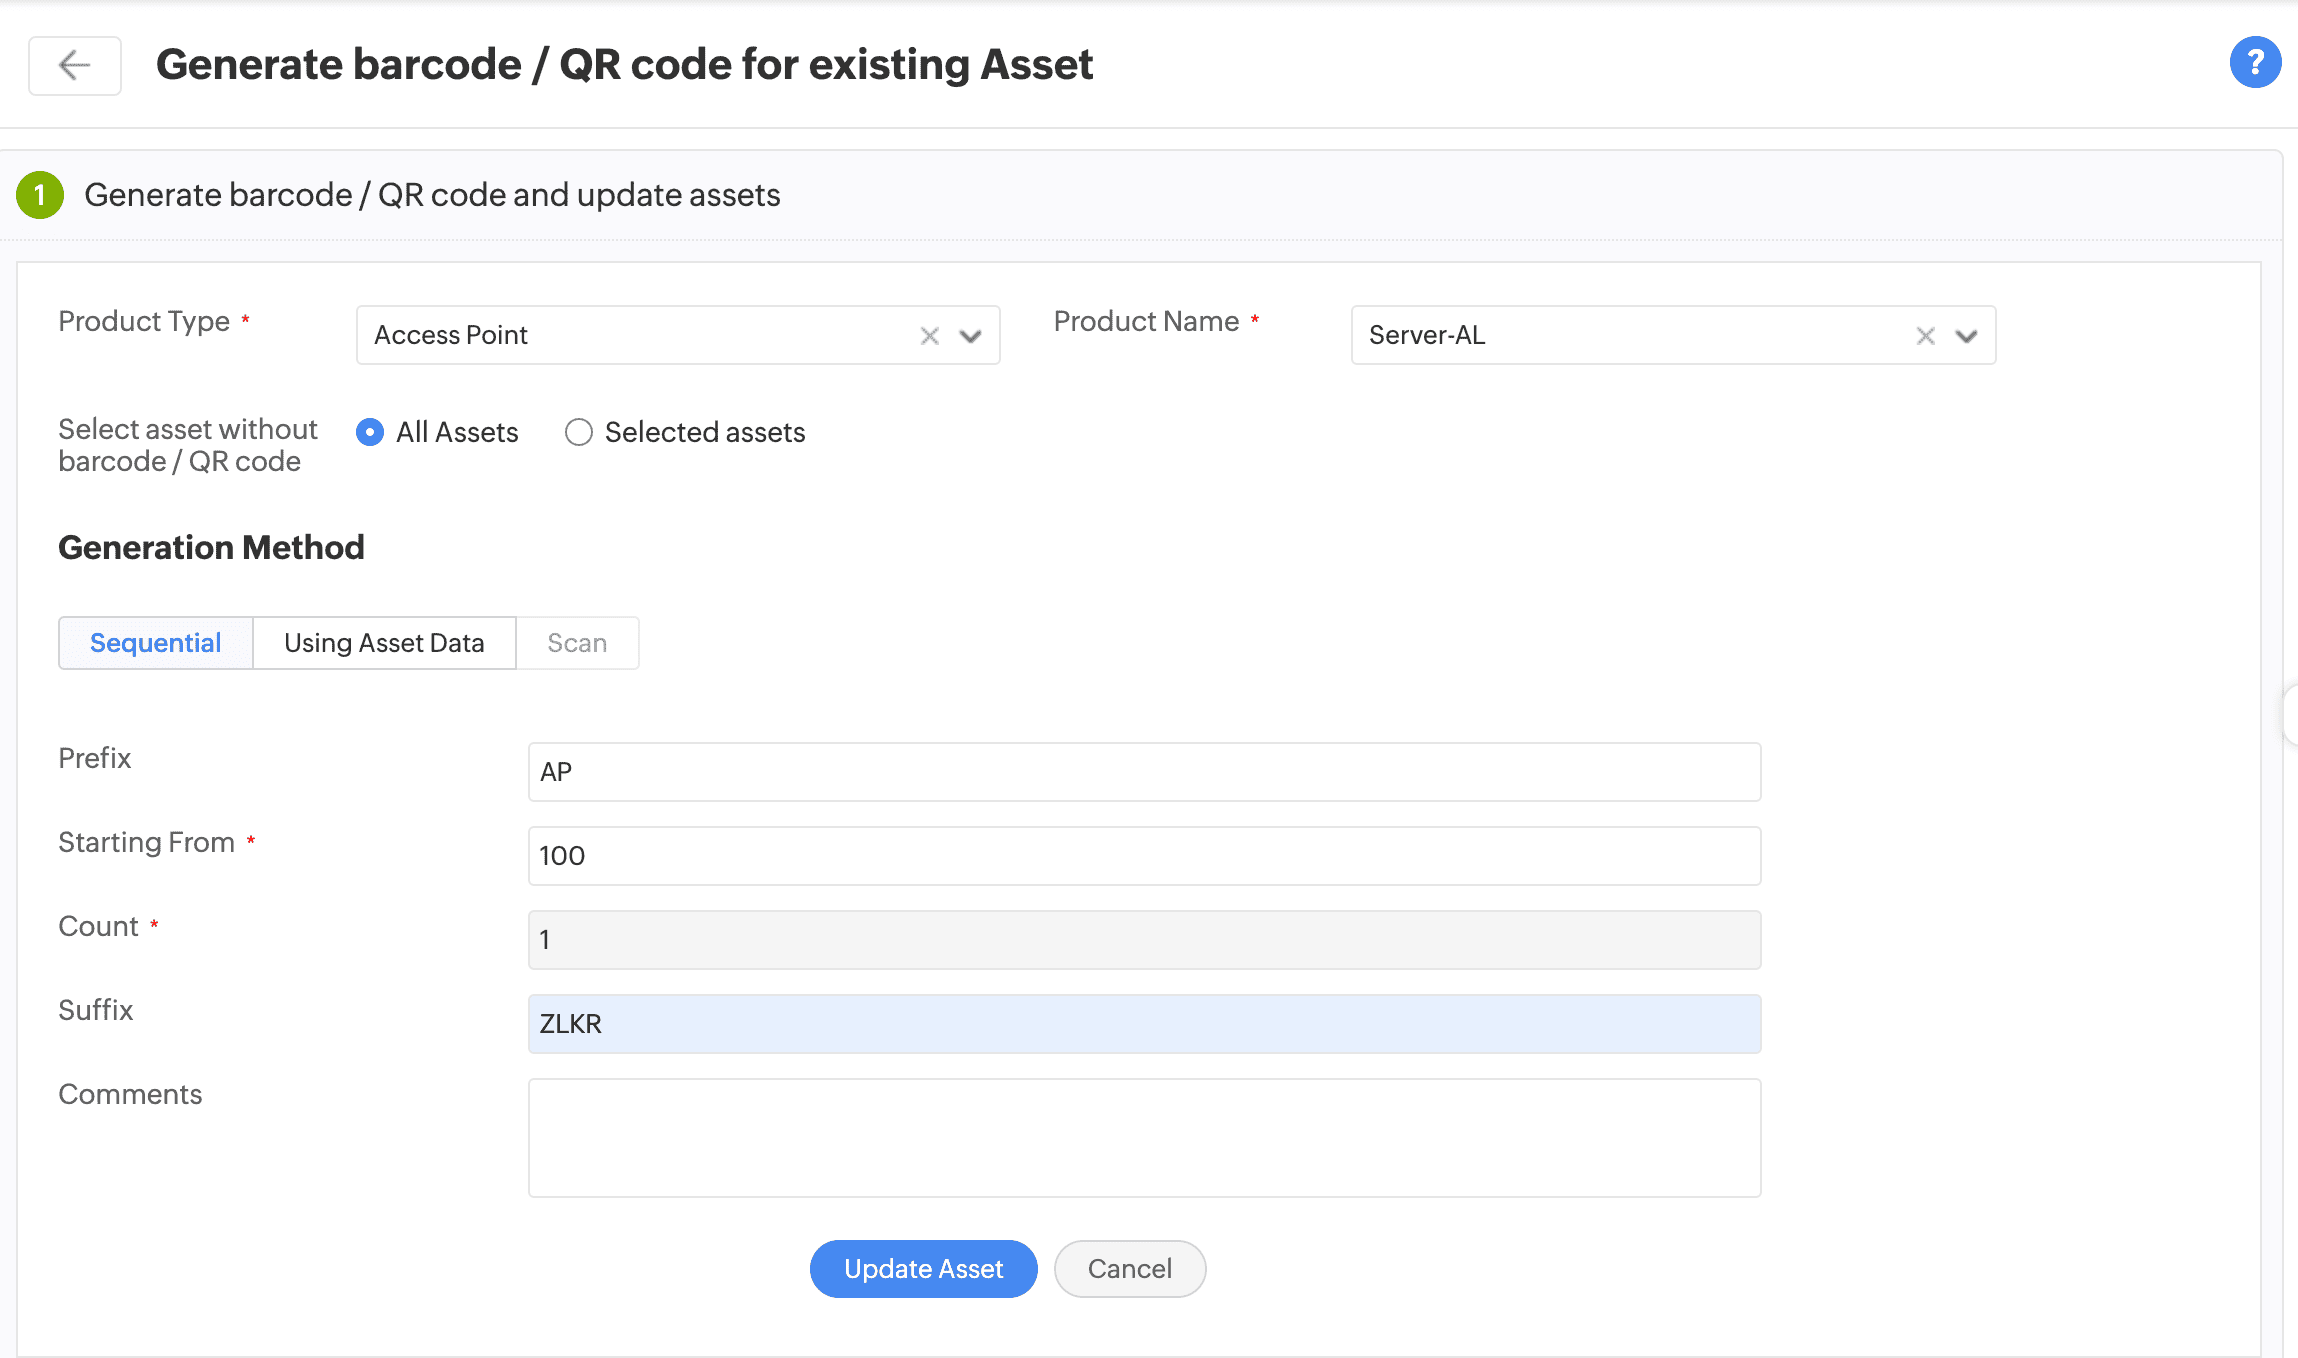2298x1358 pixels.
Task: Click inside the Comments text area
Action: [x=1144, y=1138]
